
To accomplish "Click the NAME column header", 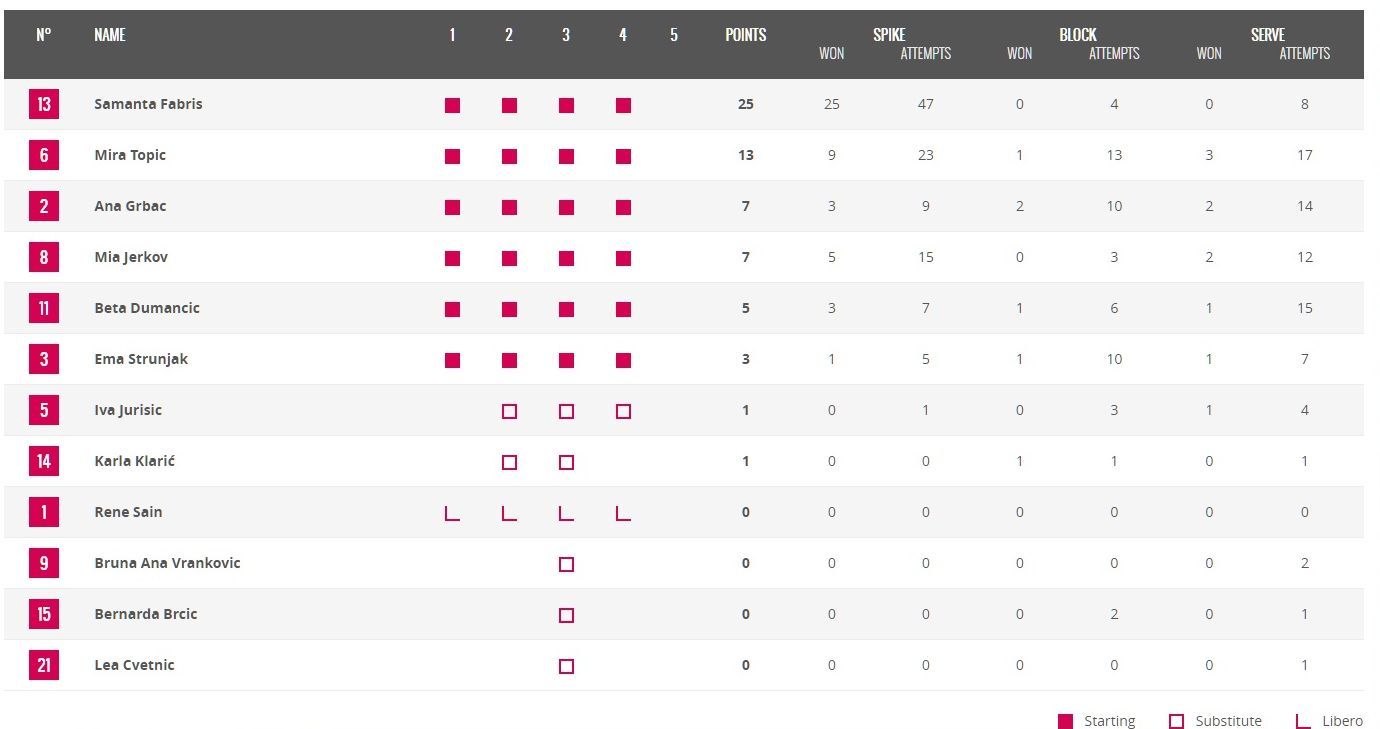I will [x=110, y=35].
